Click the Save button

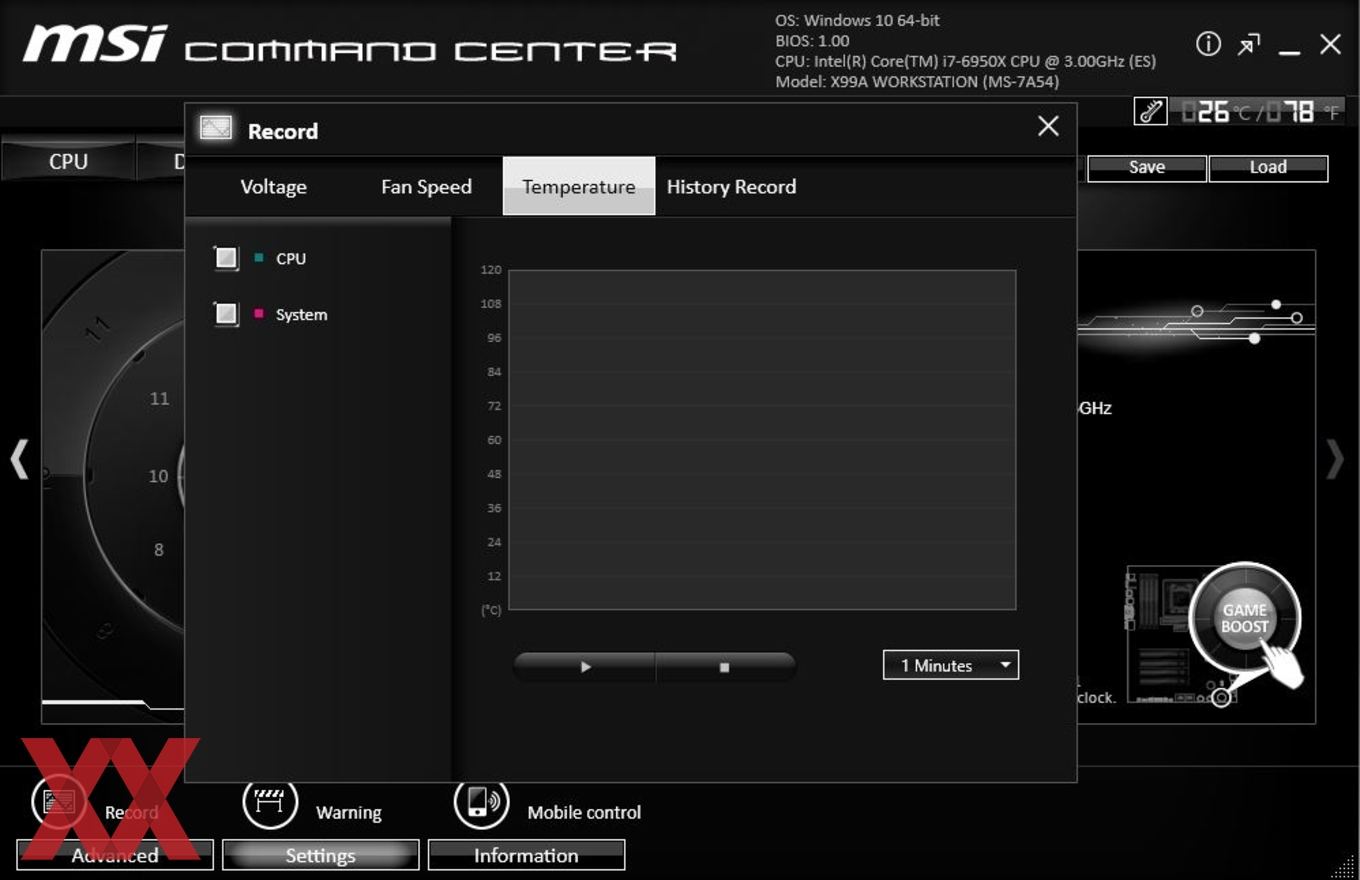pyautogui.click(x=1147, y=168)
